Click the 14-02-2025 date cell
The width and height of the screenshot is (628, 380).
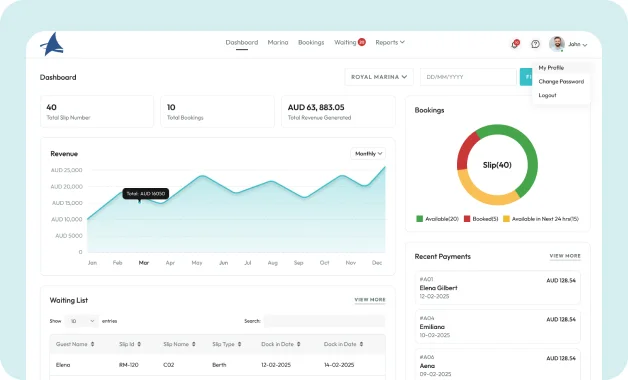pyautogui.click(x=339, y=365)
